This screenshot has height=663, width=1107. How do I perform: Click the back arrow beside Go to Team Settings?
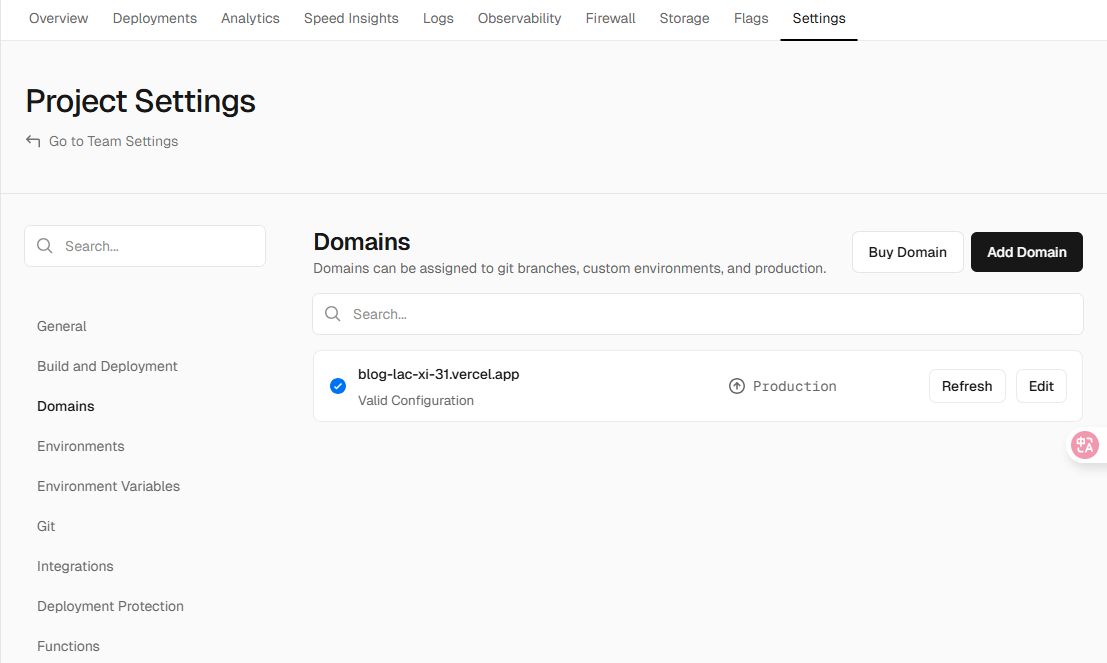(33, 141)
